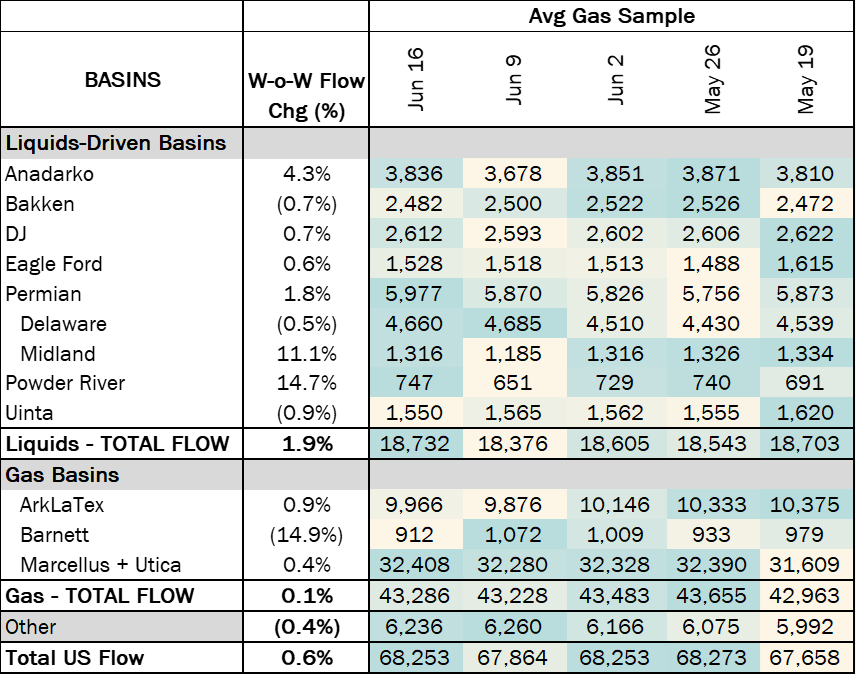Click Total US Flow's 0.6% change
Screen dimensions: 856x675
[307, 658]
